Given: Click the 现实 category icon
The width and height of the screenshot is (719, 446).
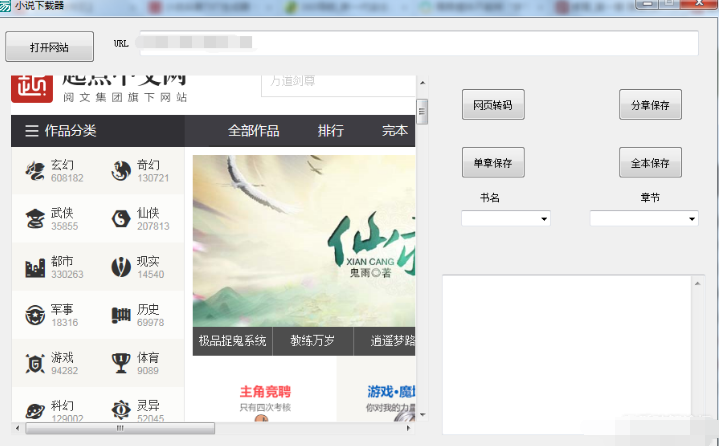Looking at the screenshot, I should 121,267.
